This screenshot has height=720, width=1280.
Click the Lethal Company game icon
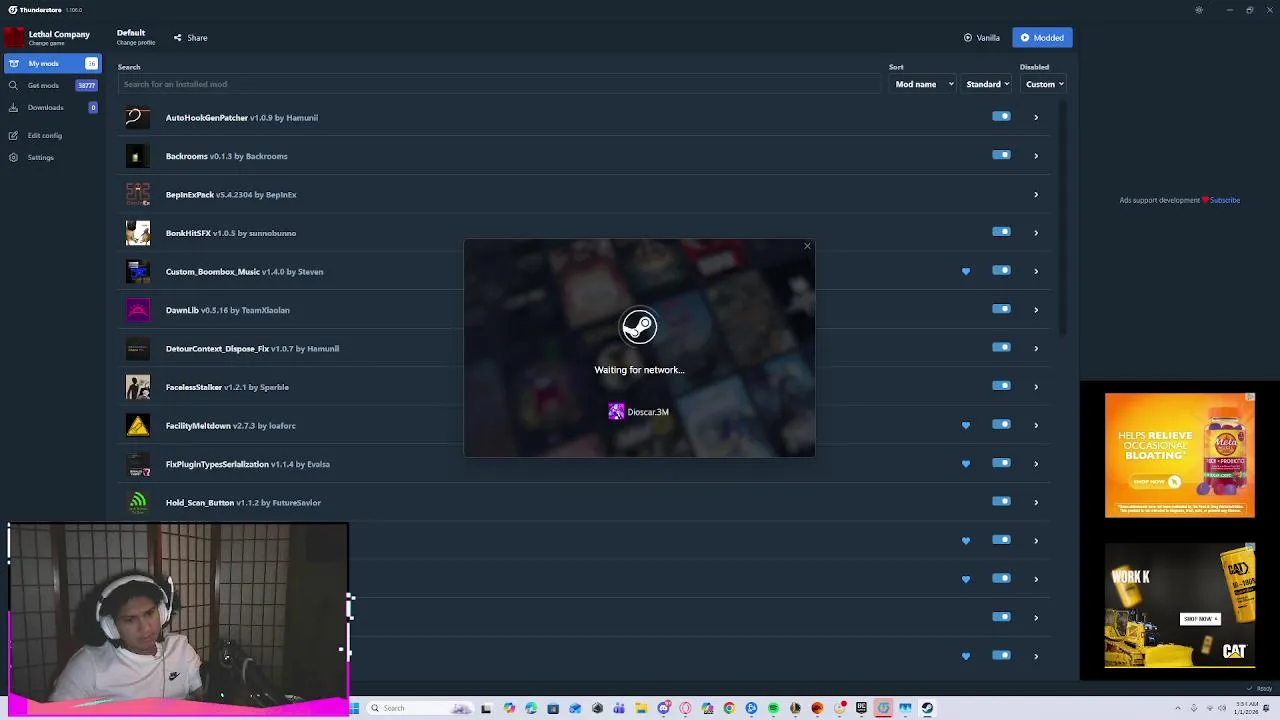[x=14, y=38]
